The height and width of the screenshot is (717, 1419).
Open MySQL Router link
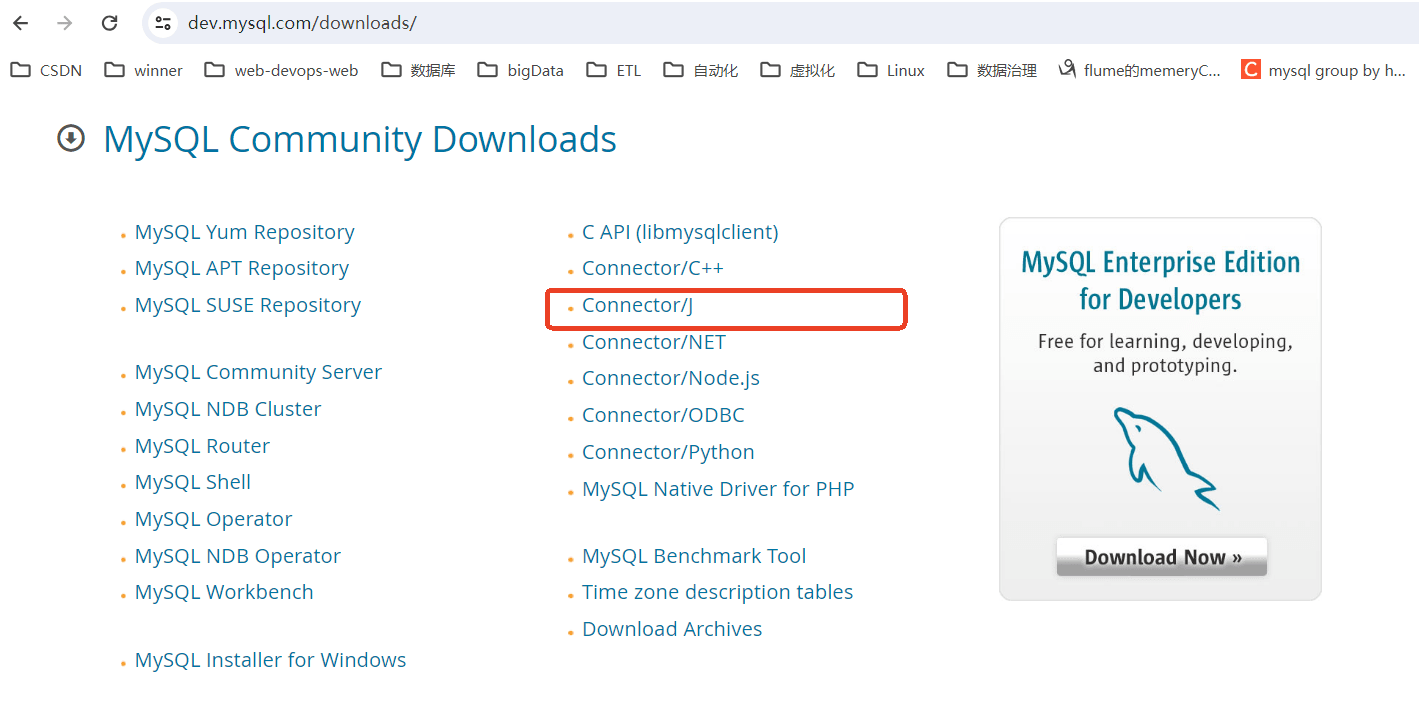202,446
